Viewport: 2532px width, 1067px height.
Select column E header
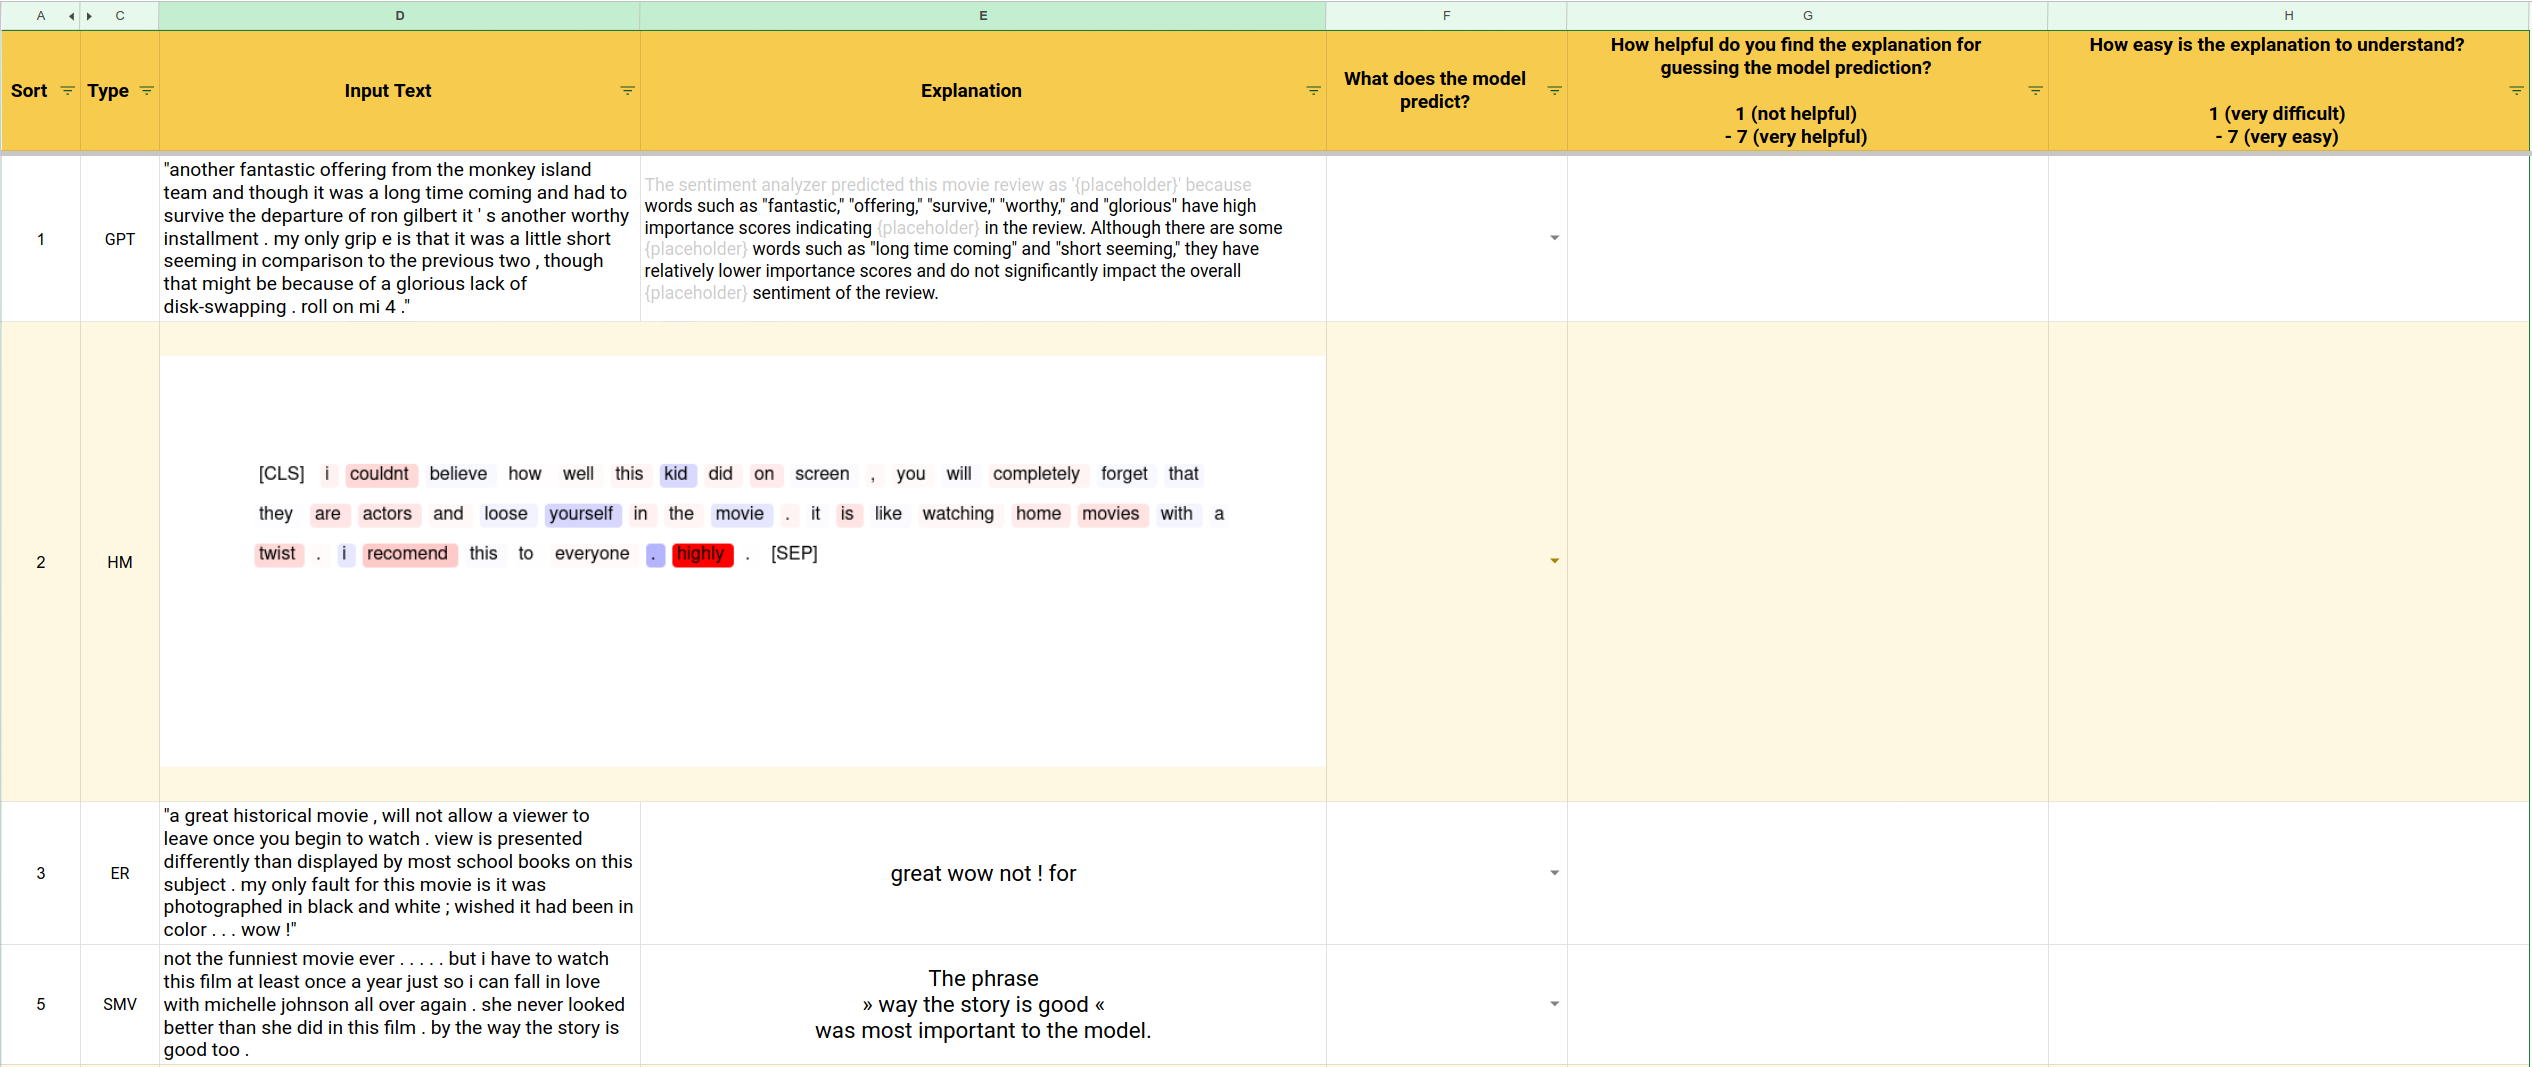983,16
